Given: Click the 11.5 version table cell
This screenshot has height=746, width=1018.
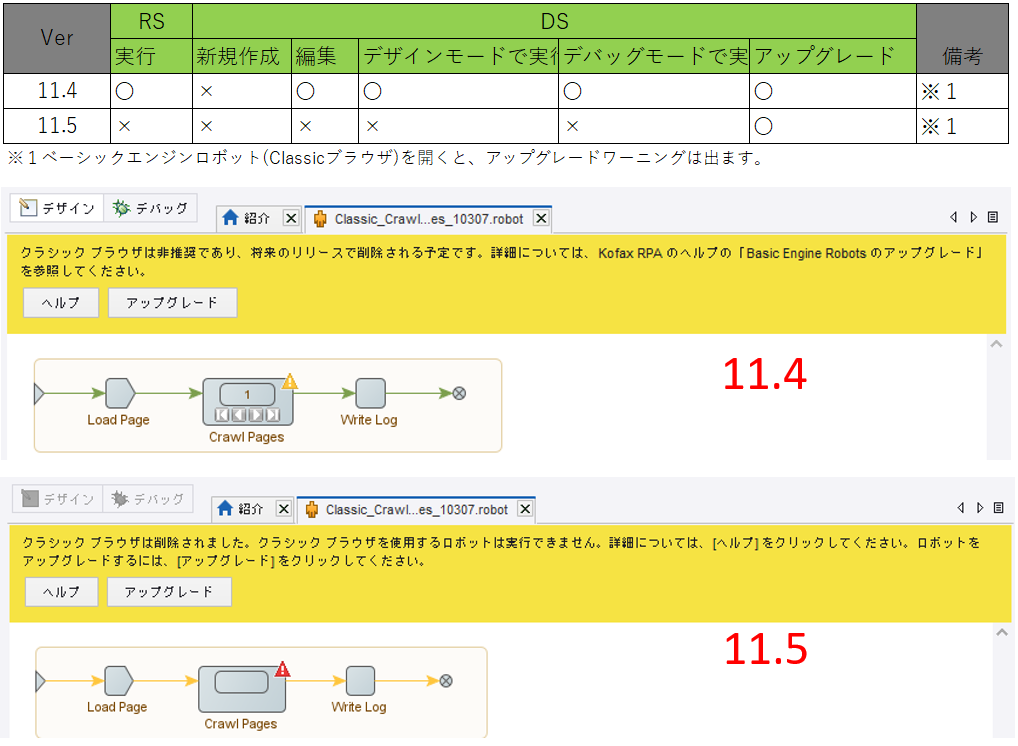Looking at the screenshot, I should pyautogui.click(x=57, y=125).
